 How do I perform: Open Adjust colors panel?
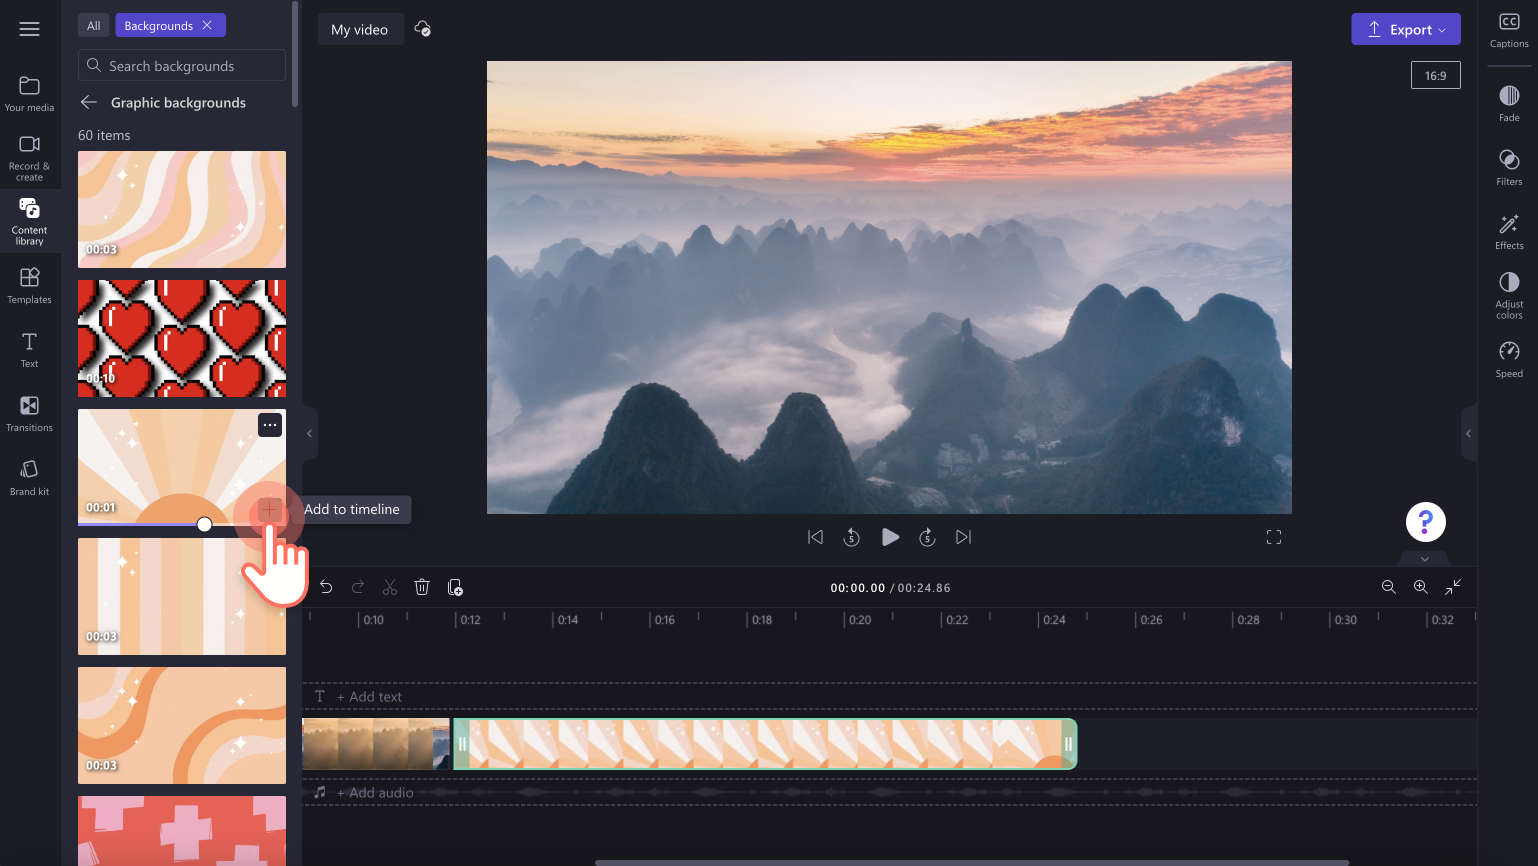click(x=1509, y=296)
